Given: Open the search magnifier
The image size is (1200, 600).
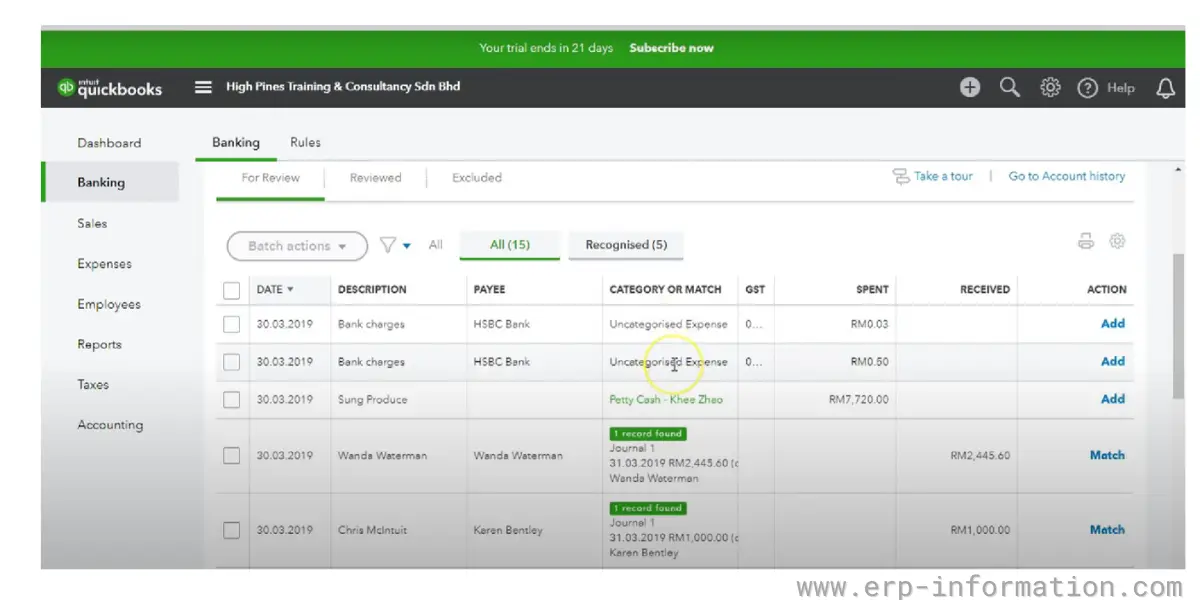Looking at the screenshot, I should pyautogui.click(x=1010, y=88).
